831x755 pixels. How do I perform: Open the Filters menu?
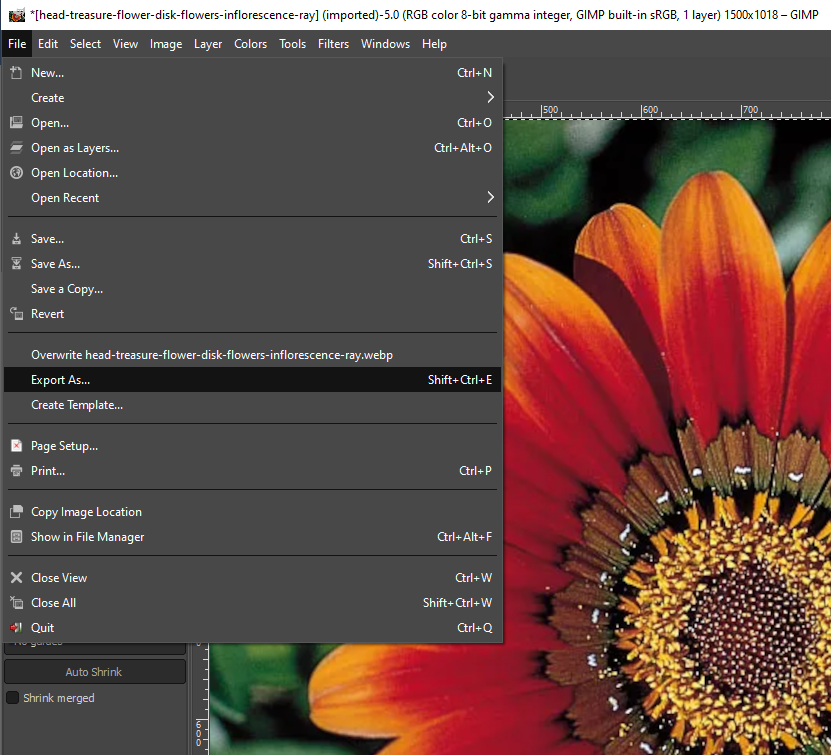pyautogui.click(x=333, y=44)
